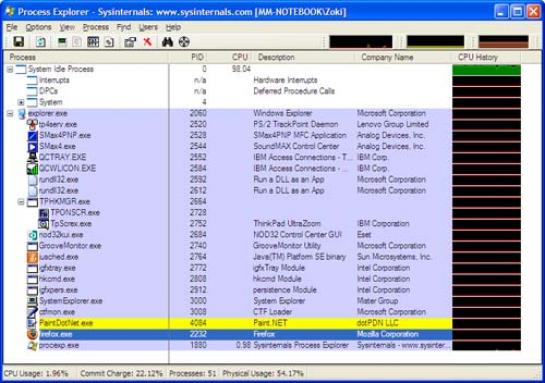Open the Help menu
Screen dimensions: 545x383
(173, 27)
